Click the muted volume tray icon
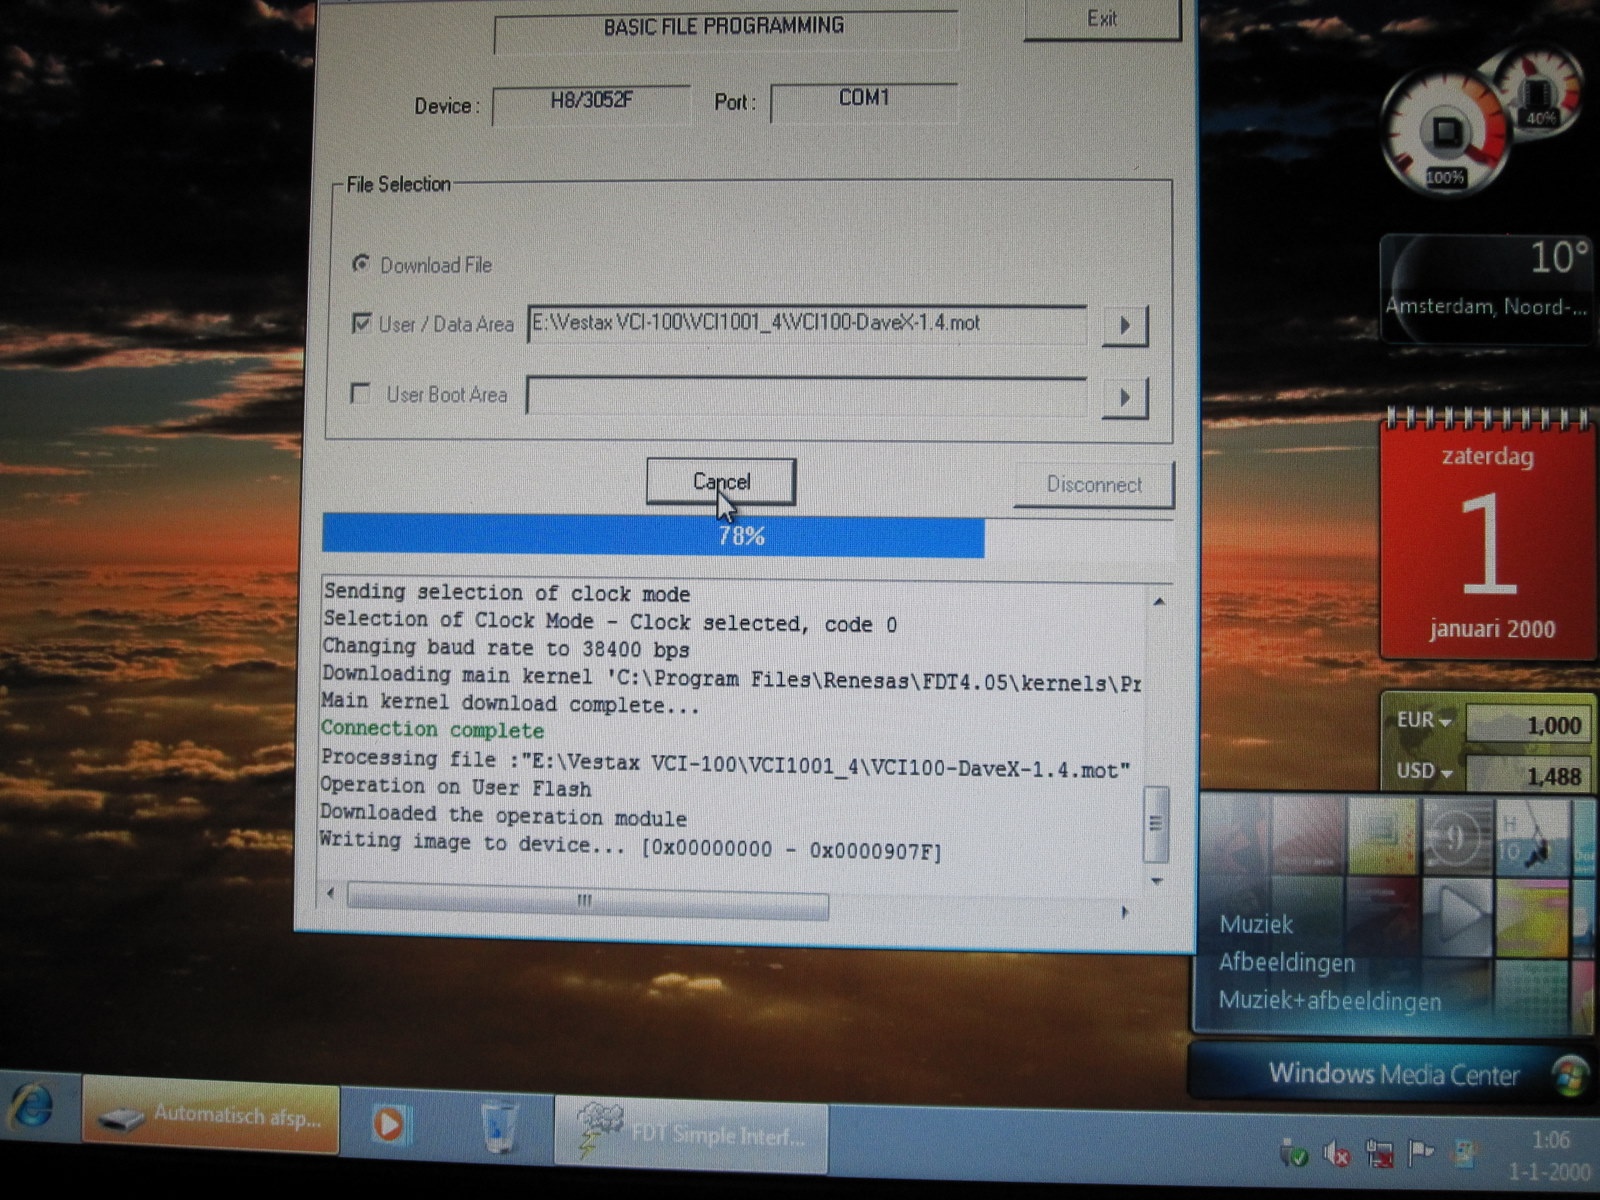The height and width of the screenshot is (1200, 1600). click(1336, 1155)
